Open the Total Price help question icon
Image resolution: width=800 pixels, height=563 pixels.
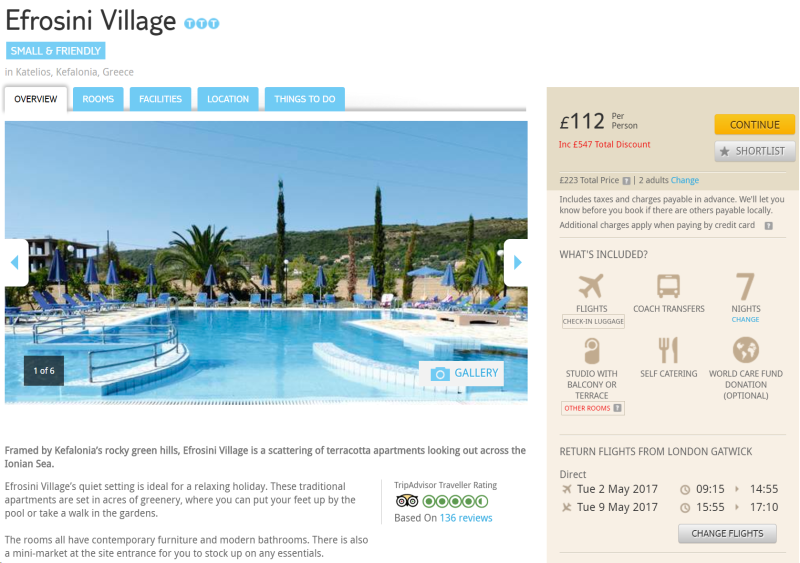(627, 181)
